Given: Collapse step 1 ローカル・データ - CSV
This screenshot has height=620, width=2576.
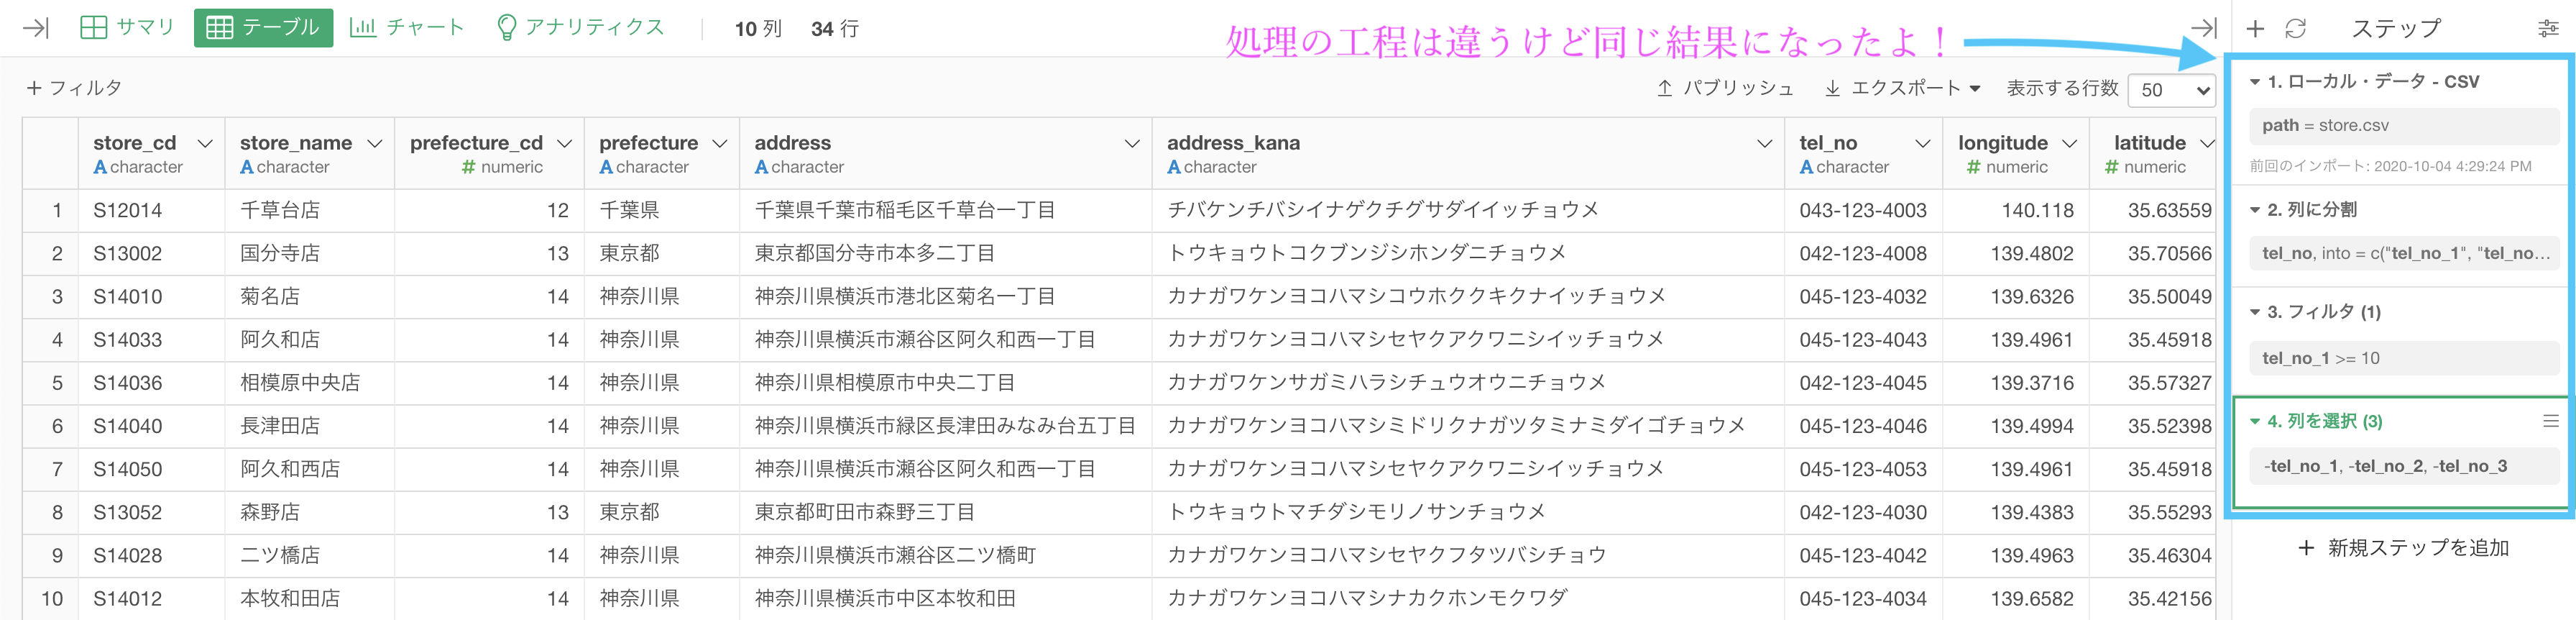Looking at the screenshot, I should point(2255,82).
